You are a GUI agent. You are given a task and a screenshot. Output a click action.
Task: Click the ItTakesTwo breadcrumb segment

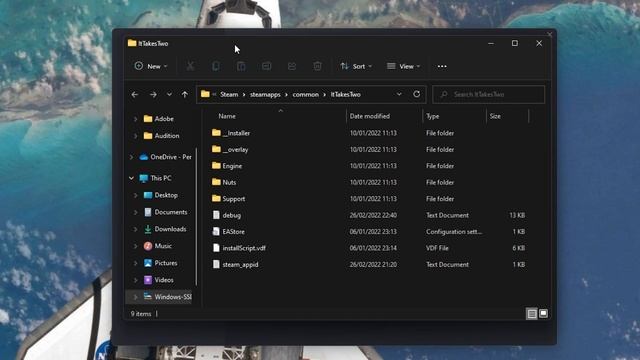(345, 94)
